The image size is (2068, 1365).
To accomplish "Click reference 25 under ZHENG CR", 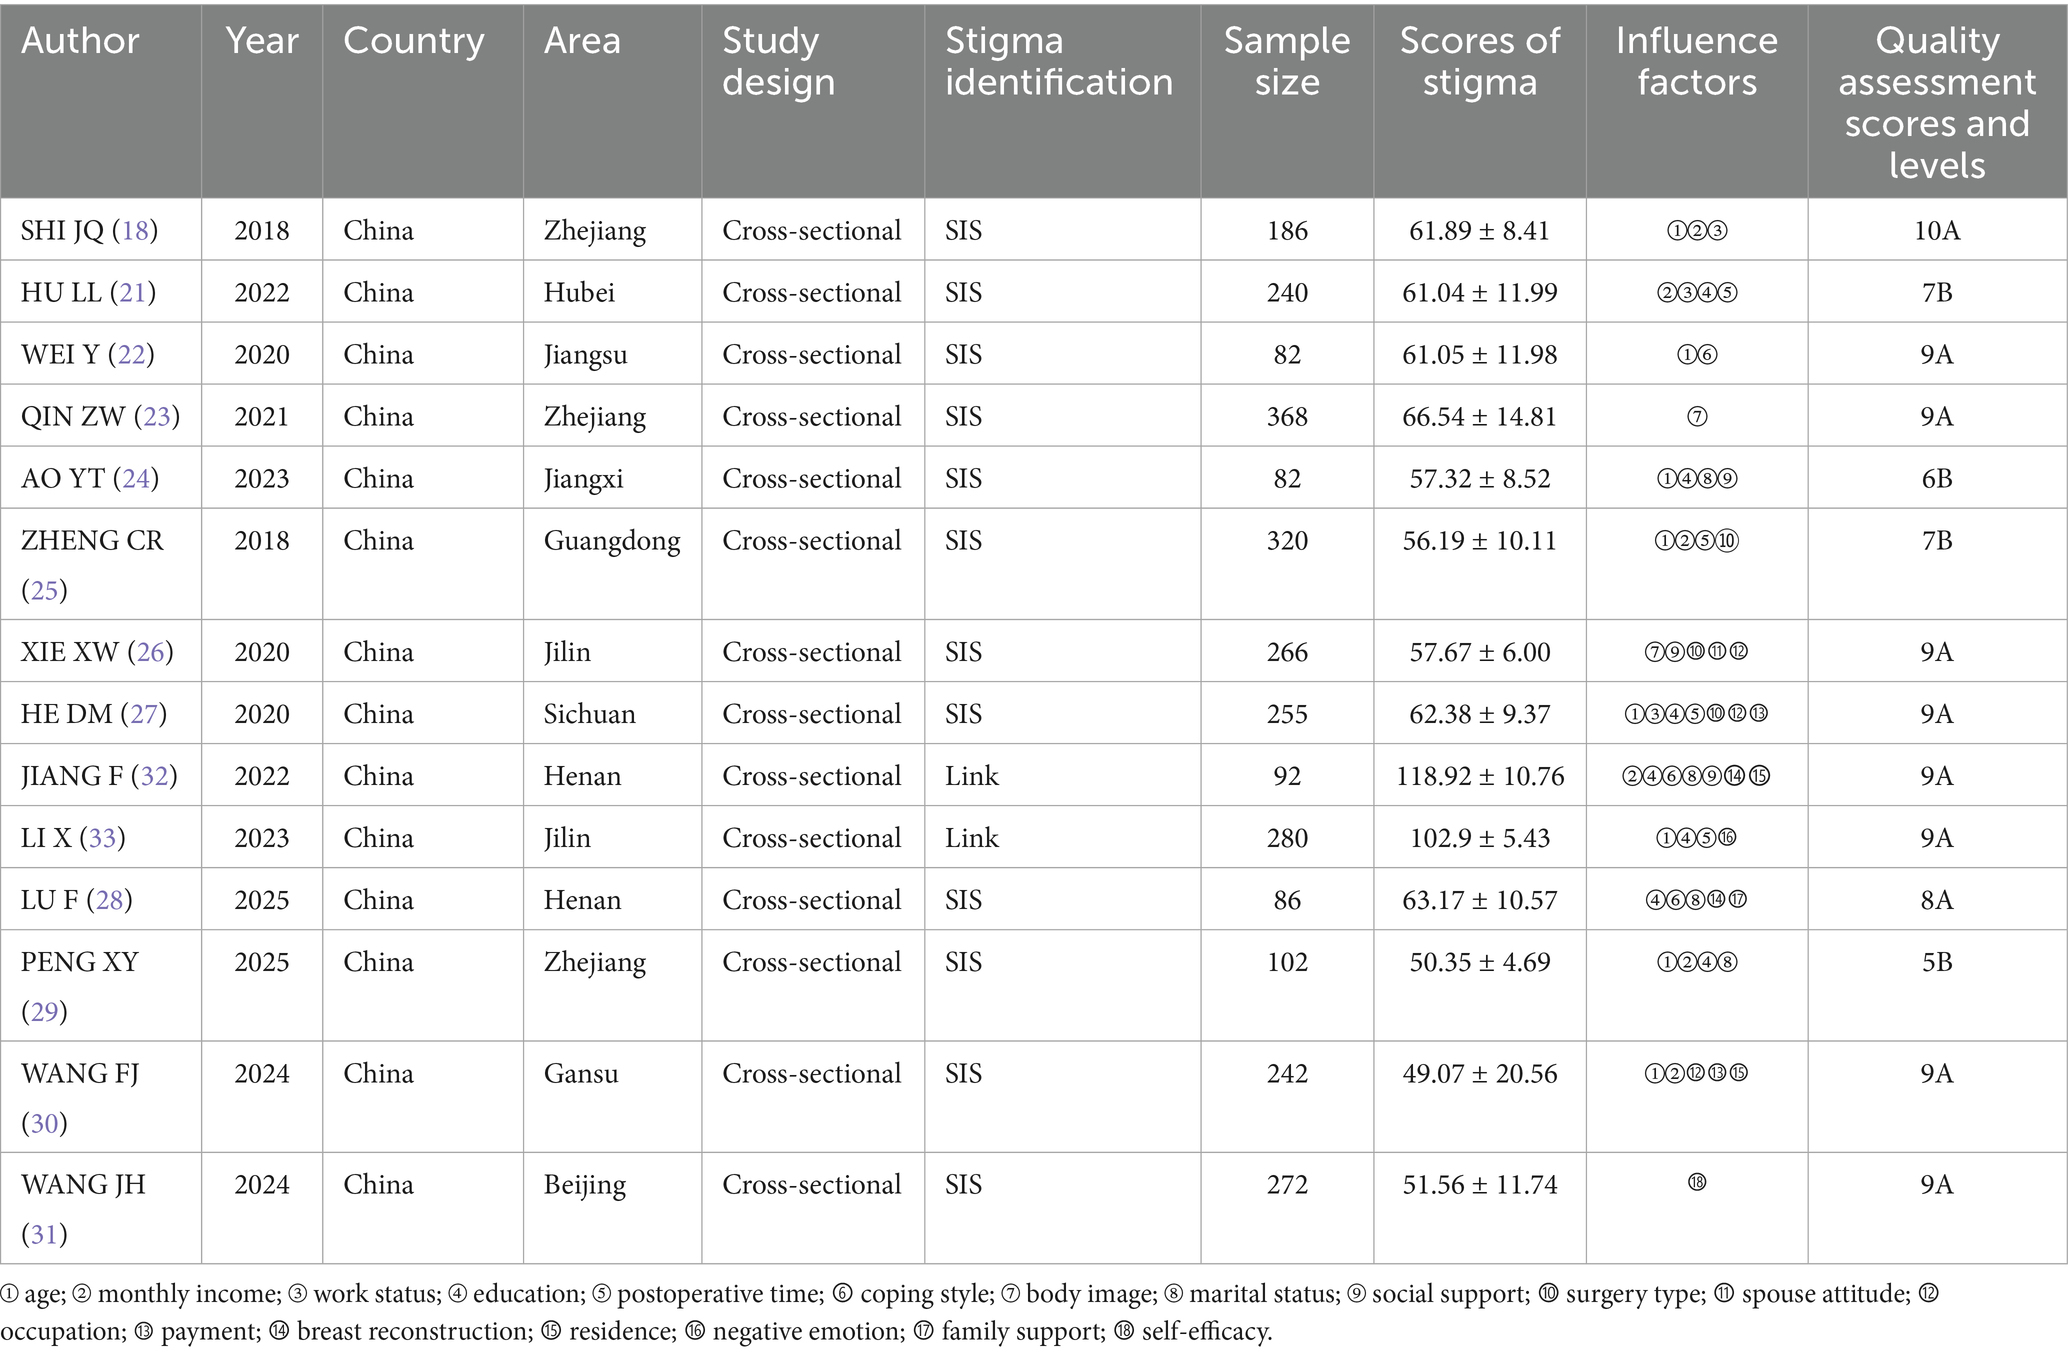I will (44, 590).
